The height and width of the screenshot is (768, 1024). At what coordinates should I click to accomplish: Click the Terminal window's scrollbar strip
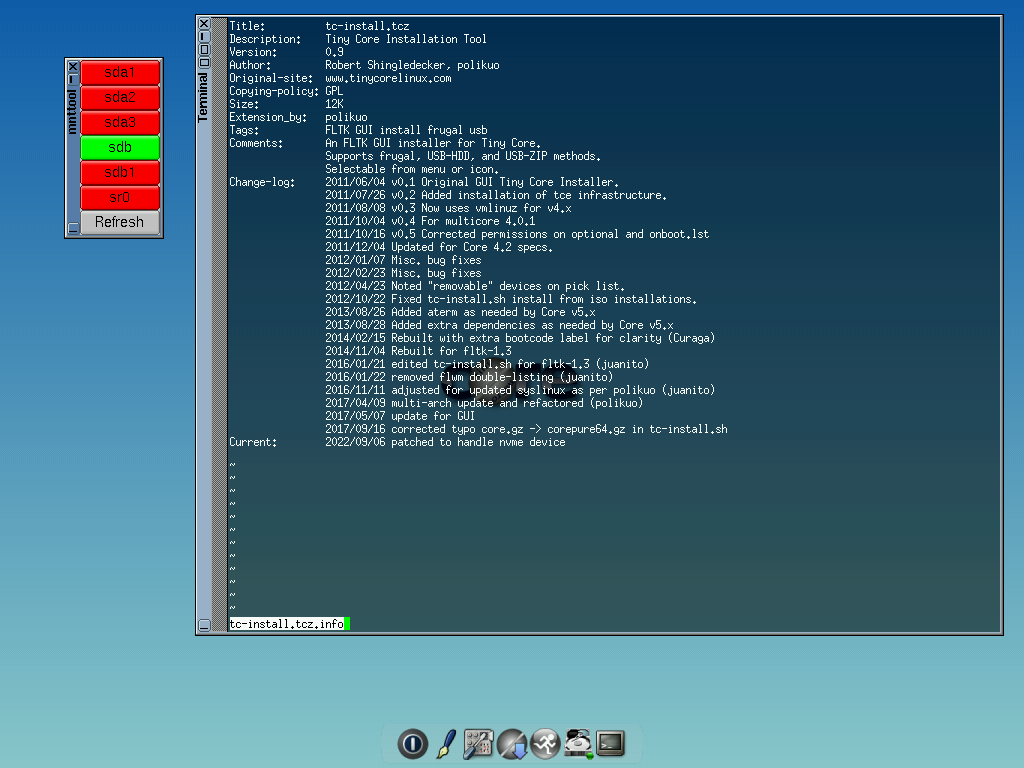(219, 324)
